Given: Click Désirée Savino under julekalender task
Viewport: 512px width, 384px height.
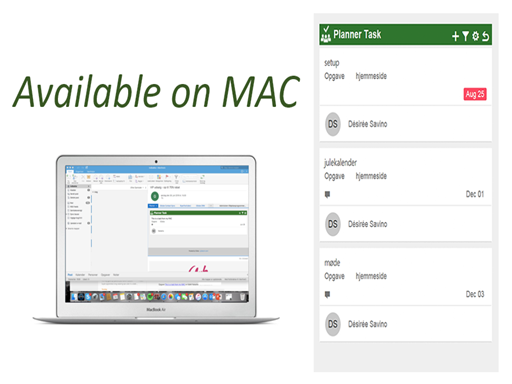Looking at the screenshot, I should (x=368, y=224).
